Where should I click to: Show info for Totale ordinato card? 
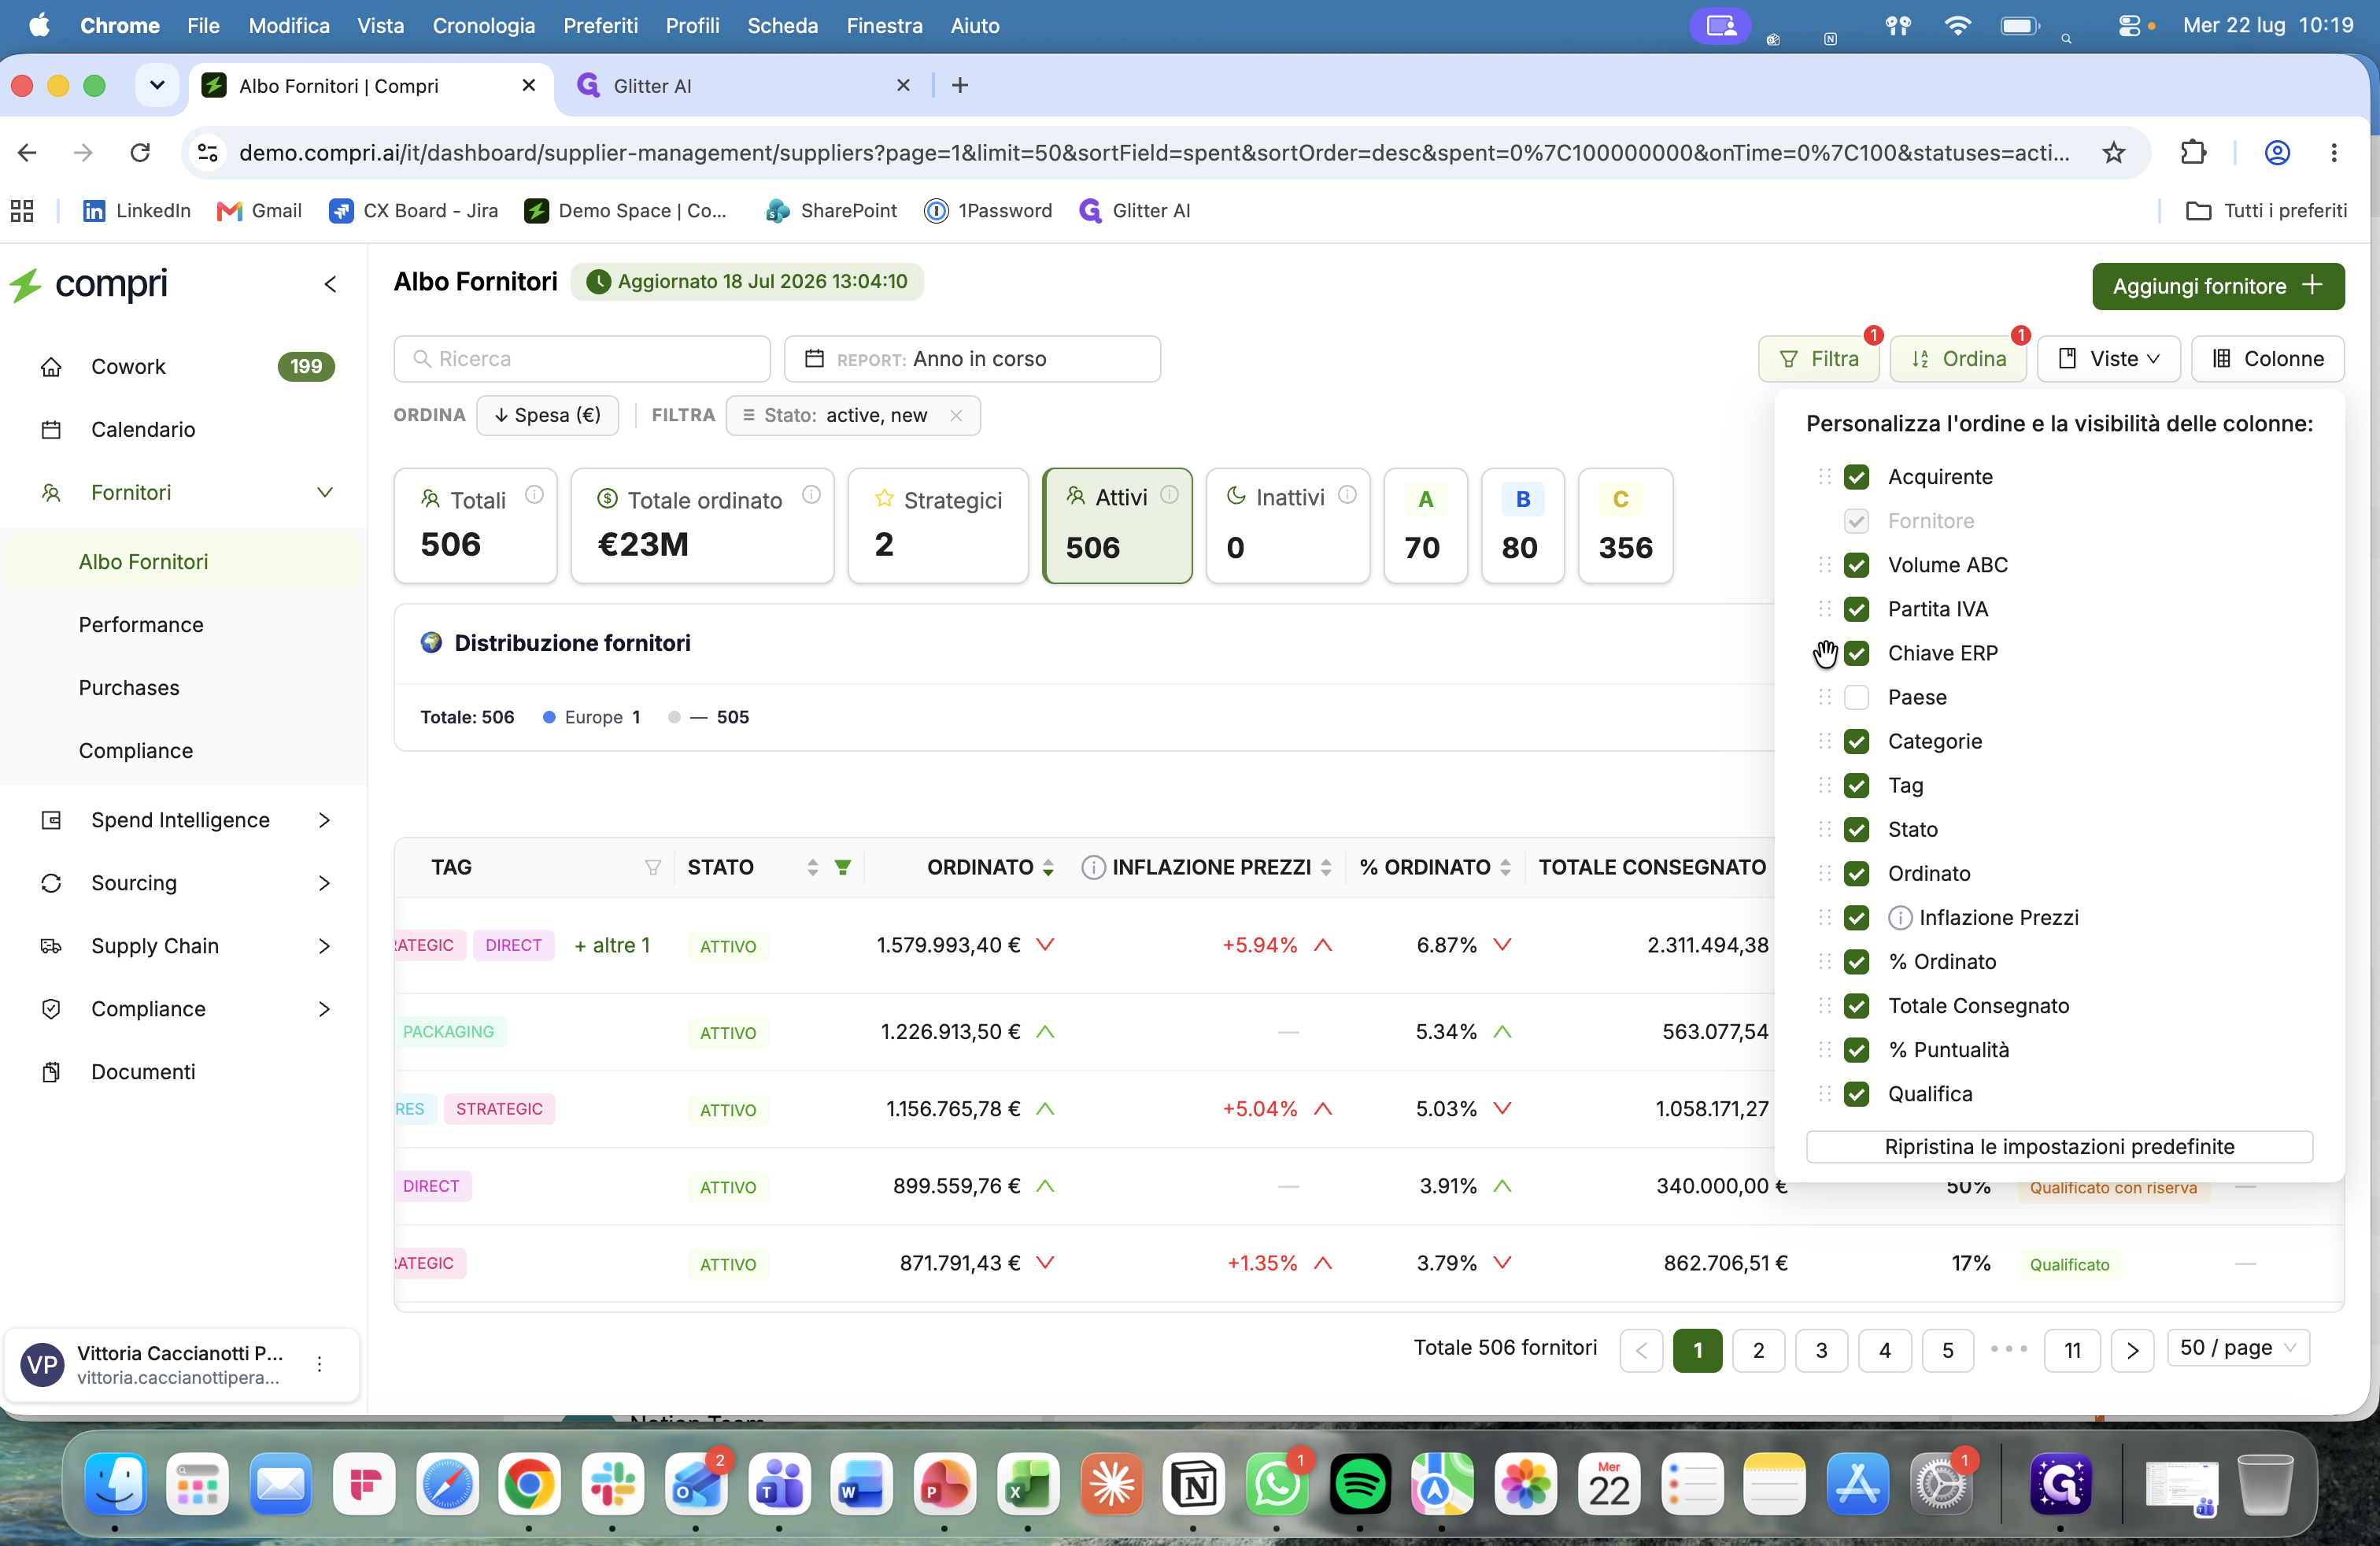tap(811, 494)
